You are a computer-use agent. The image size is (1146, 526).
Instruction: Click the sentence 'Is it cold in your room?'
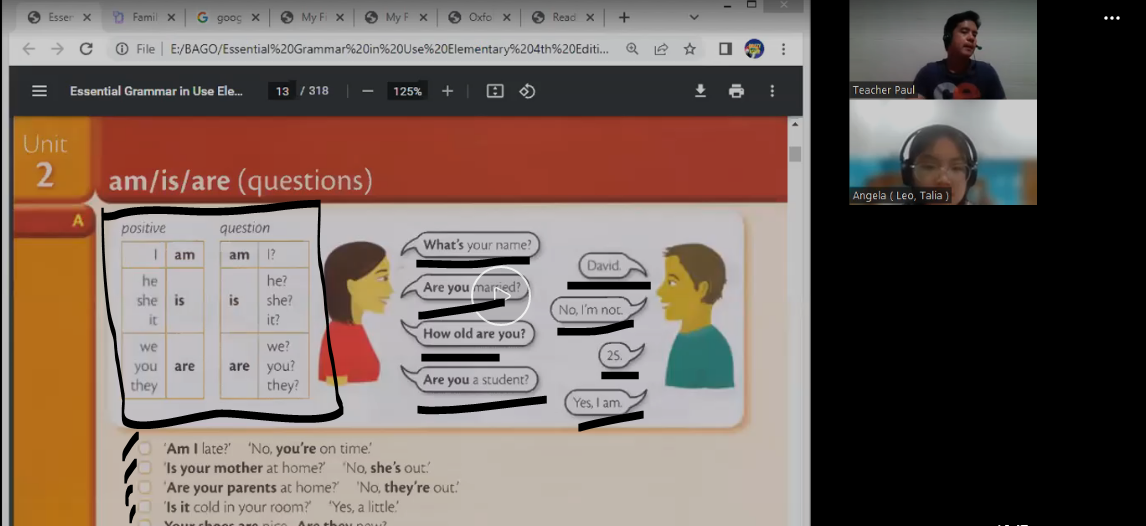coord(238,506)
